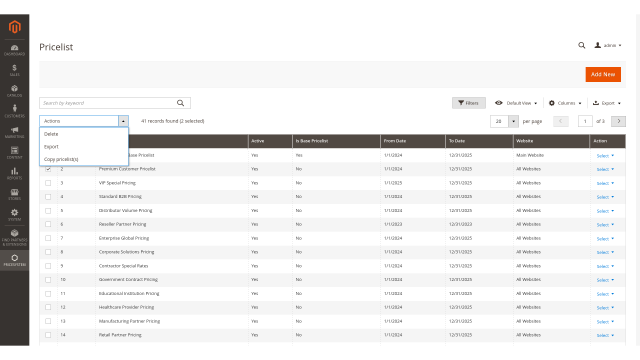
Task: Check the Corporate Solutions Pricing row
Action: click(x=48, y=252)
